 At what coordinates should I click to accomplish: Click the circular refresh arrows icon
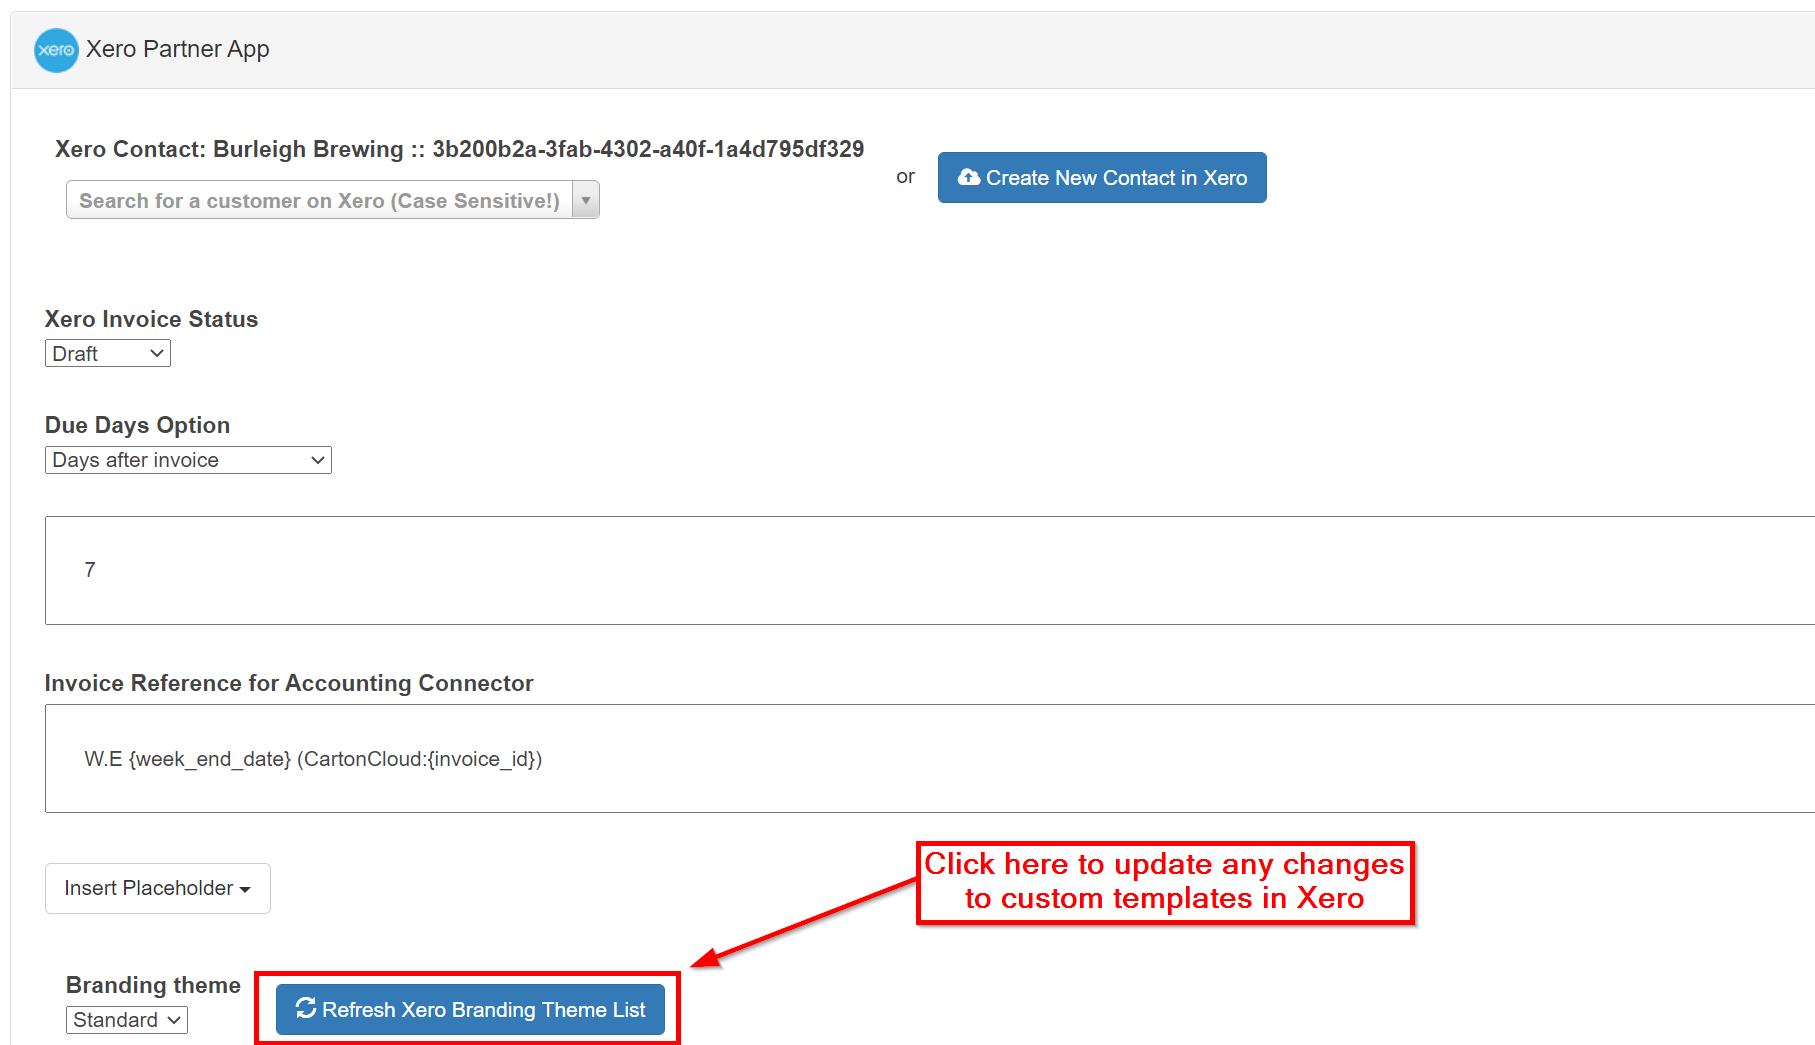pyautogui.click(x=306, y=1008)
